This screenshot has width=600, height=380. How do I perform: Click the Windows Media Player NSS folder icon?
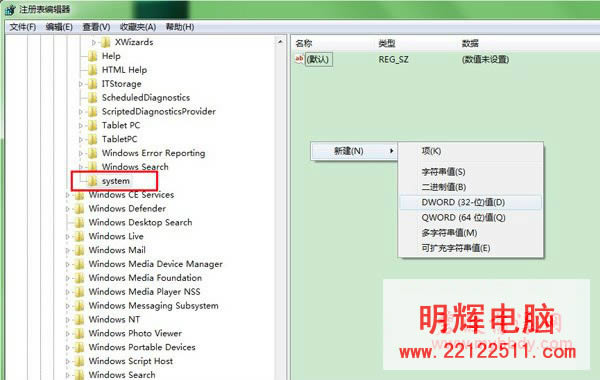click(79, 292)
